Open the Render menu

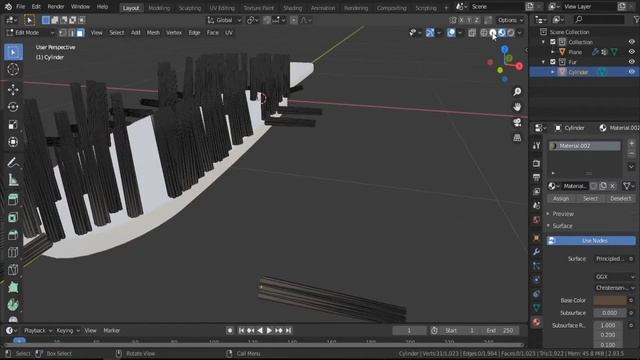click(56, 7)
